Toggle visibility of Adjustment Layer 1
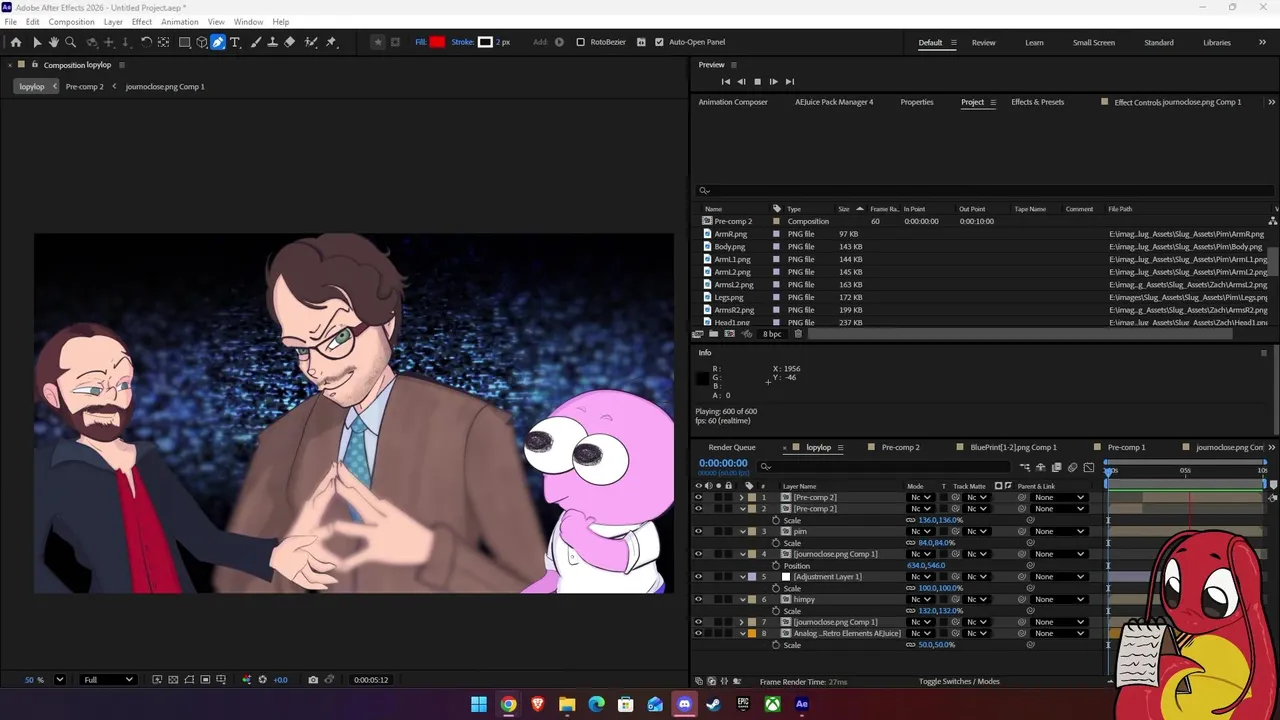 (698, 577)
